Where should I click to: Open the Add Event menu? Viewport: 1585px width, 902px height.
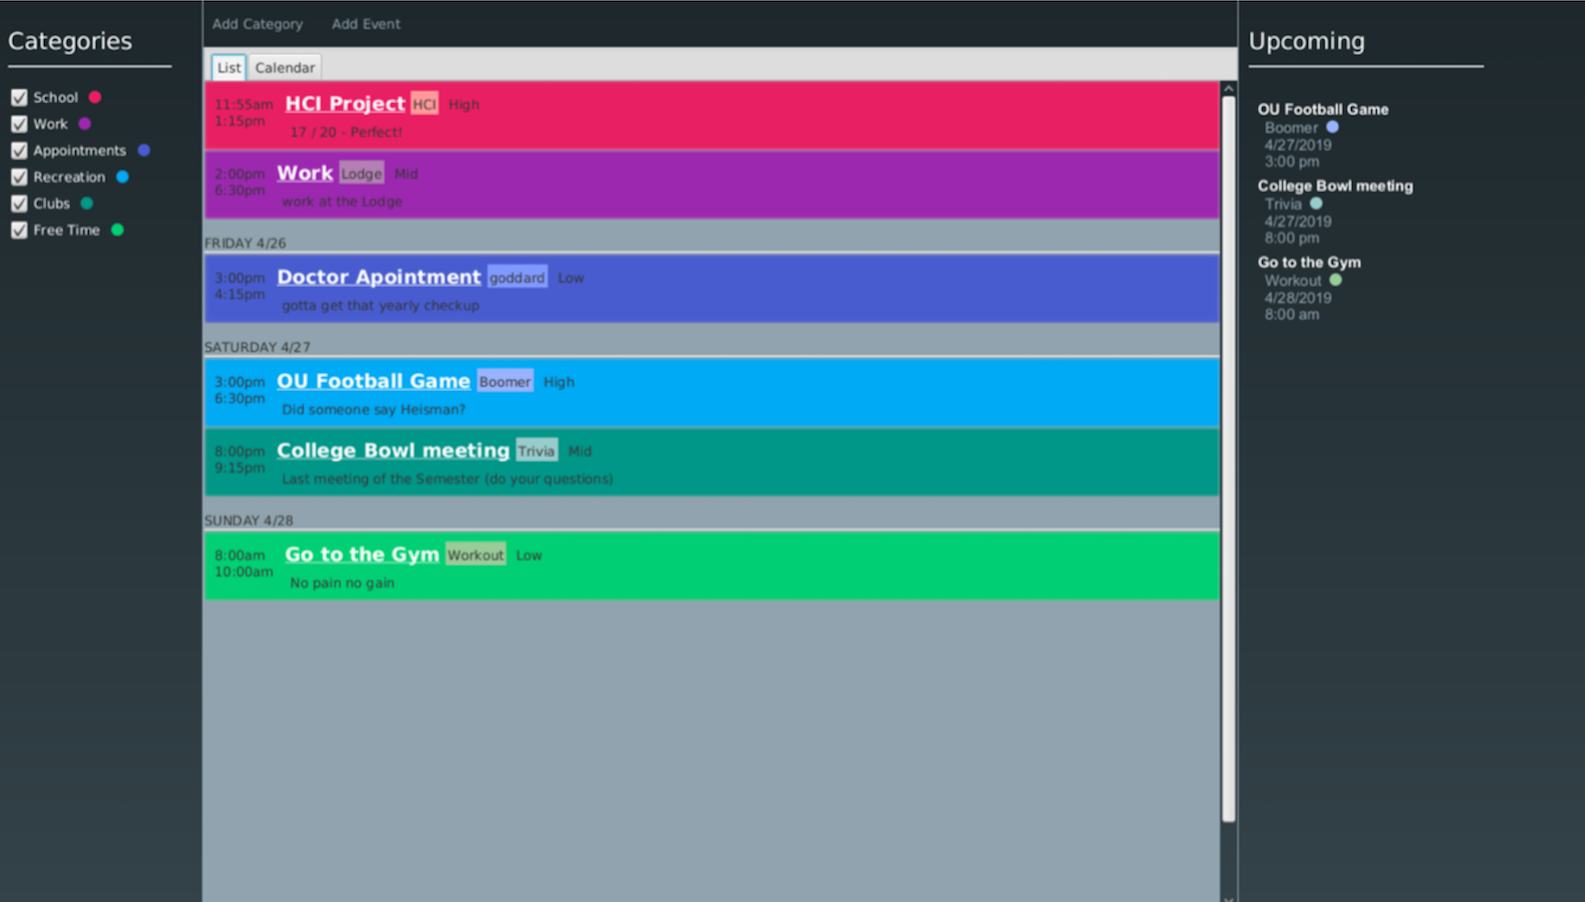tap(366, 24)
